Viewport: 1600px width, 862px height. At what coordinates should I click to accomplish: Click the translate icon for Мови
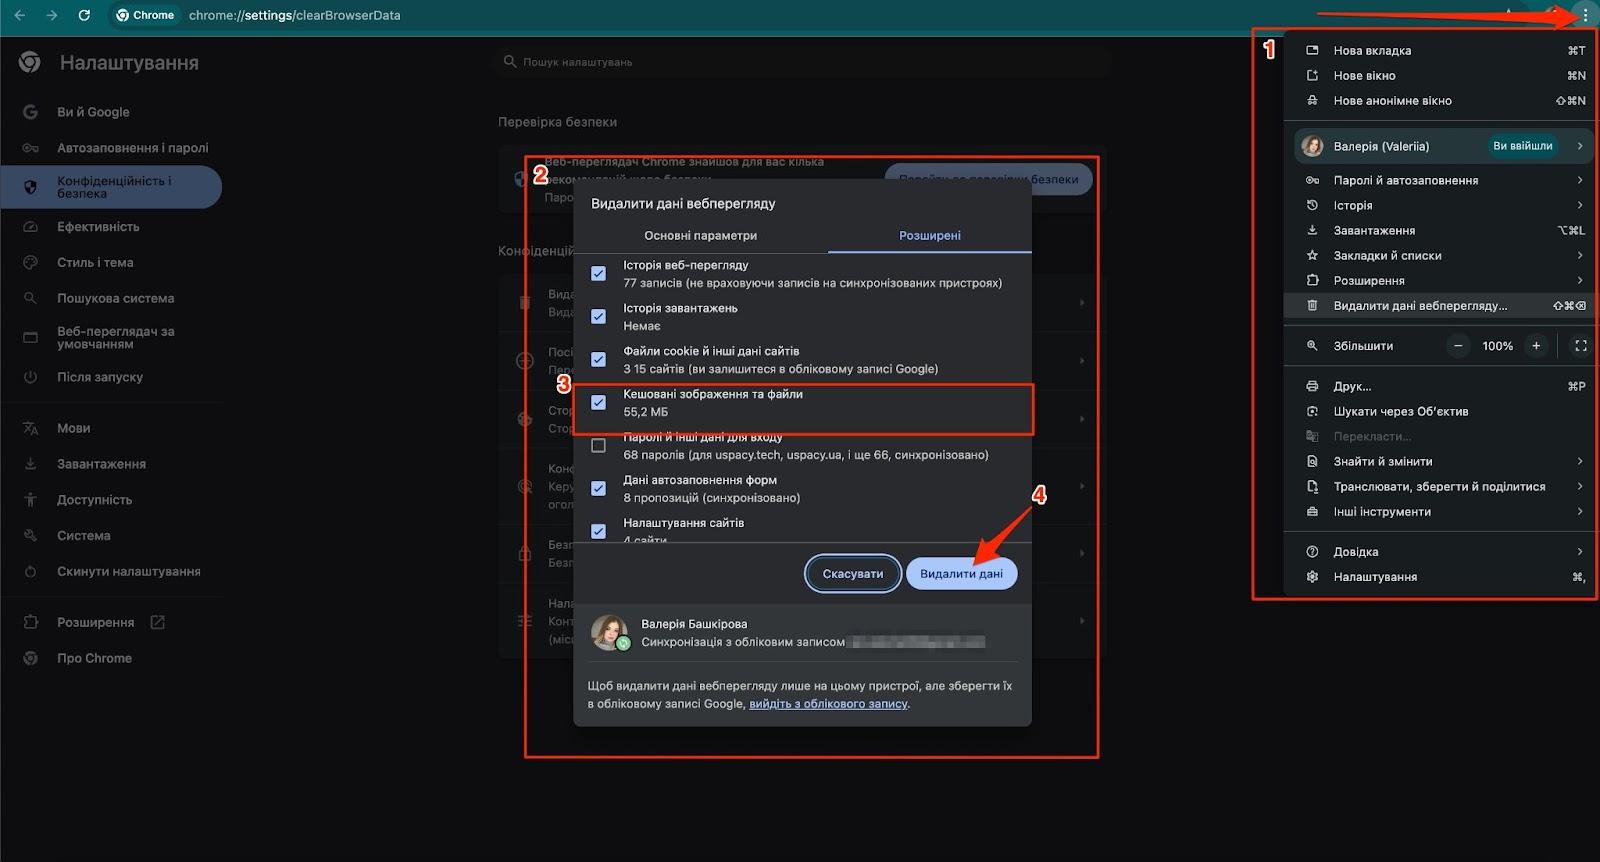30,428
